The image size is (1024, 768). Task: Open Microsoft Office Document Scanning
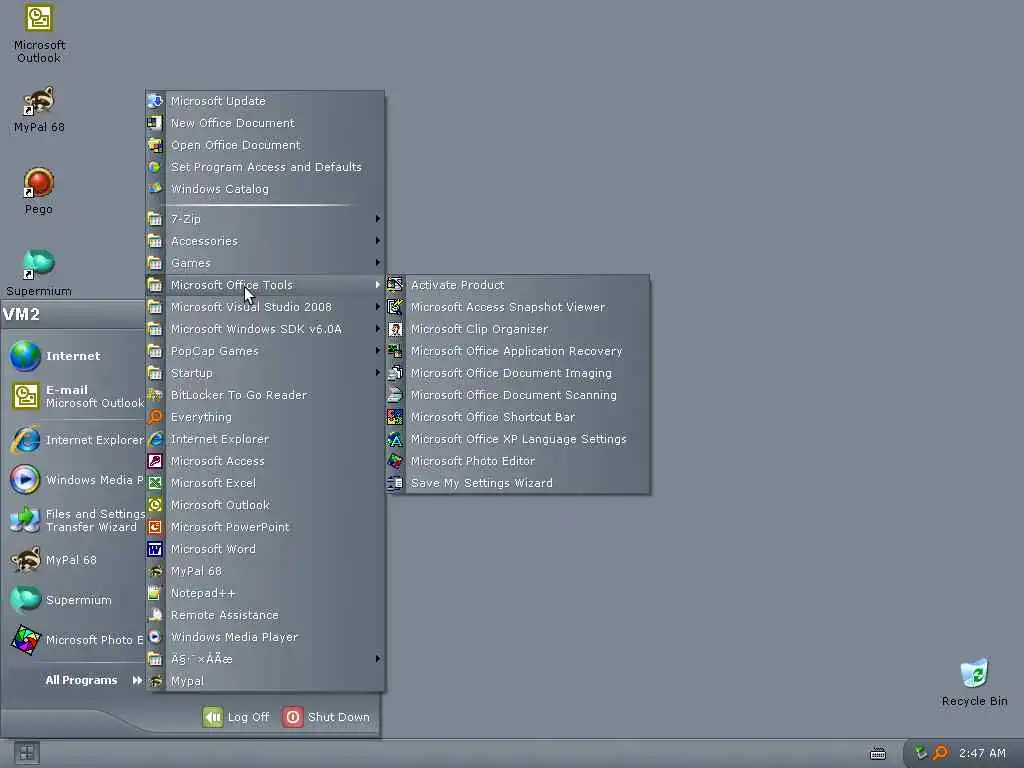pyautogui.click(x=519, y=395)
